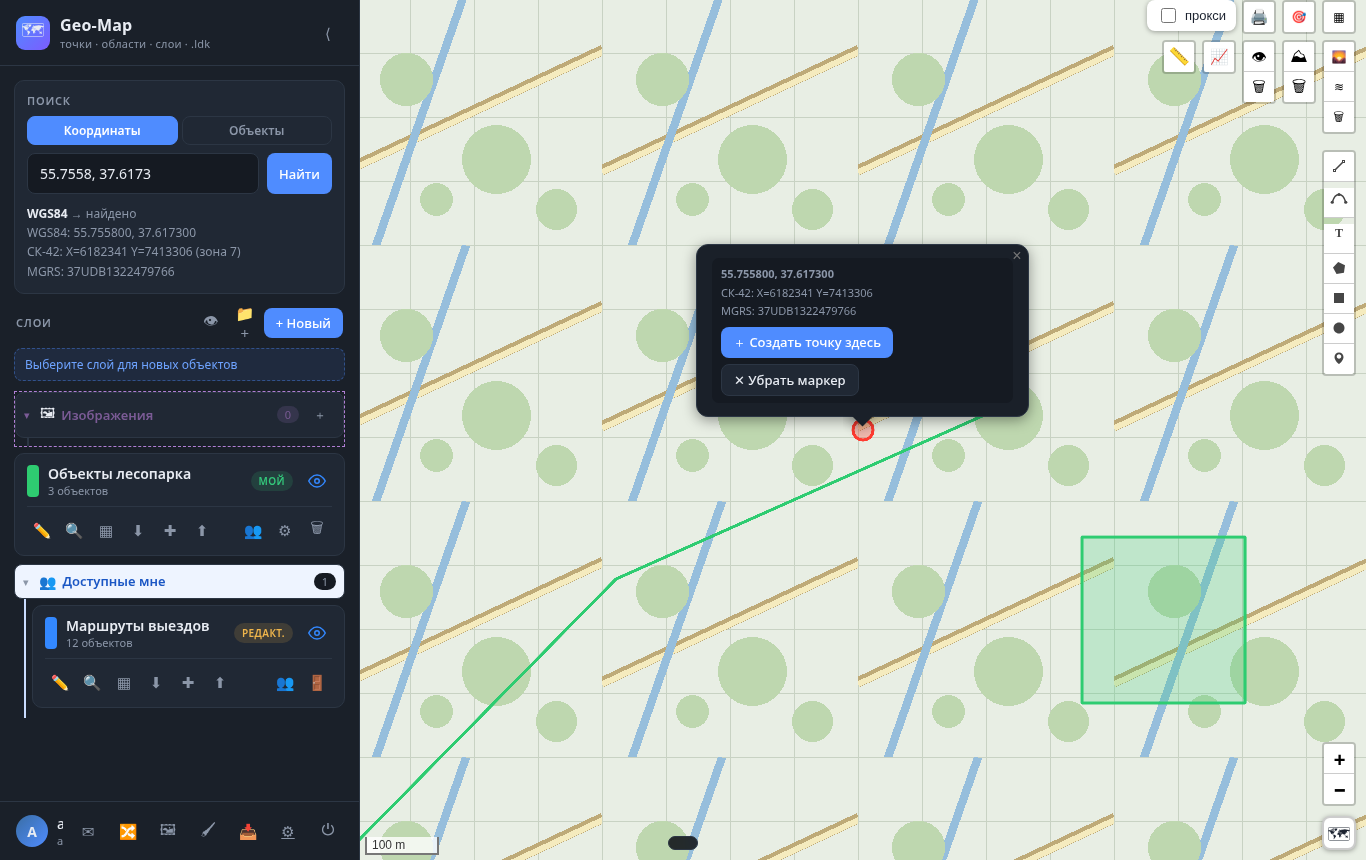Activate the point marker tool

click(1339, 358)
